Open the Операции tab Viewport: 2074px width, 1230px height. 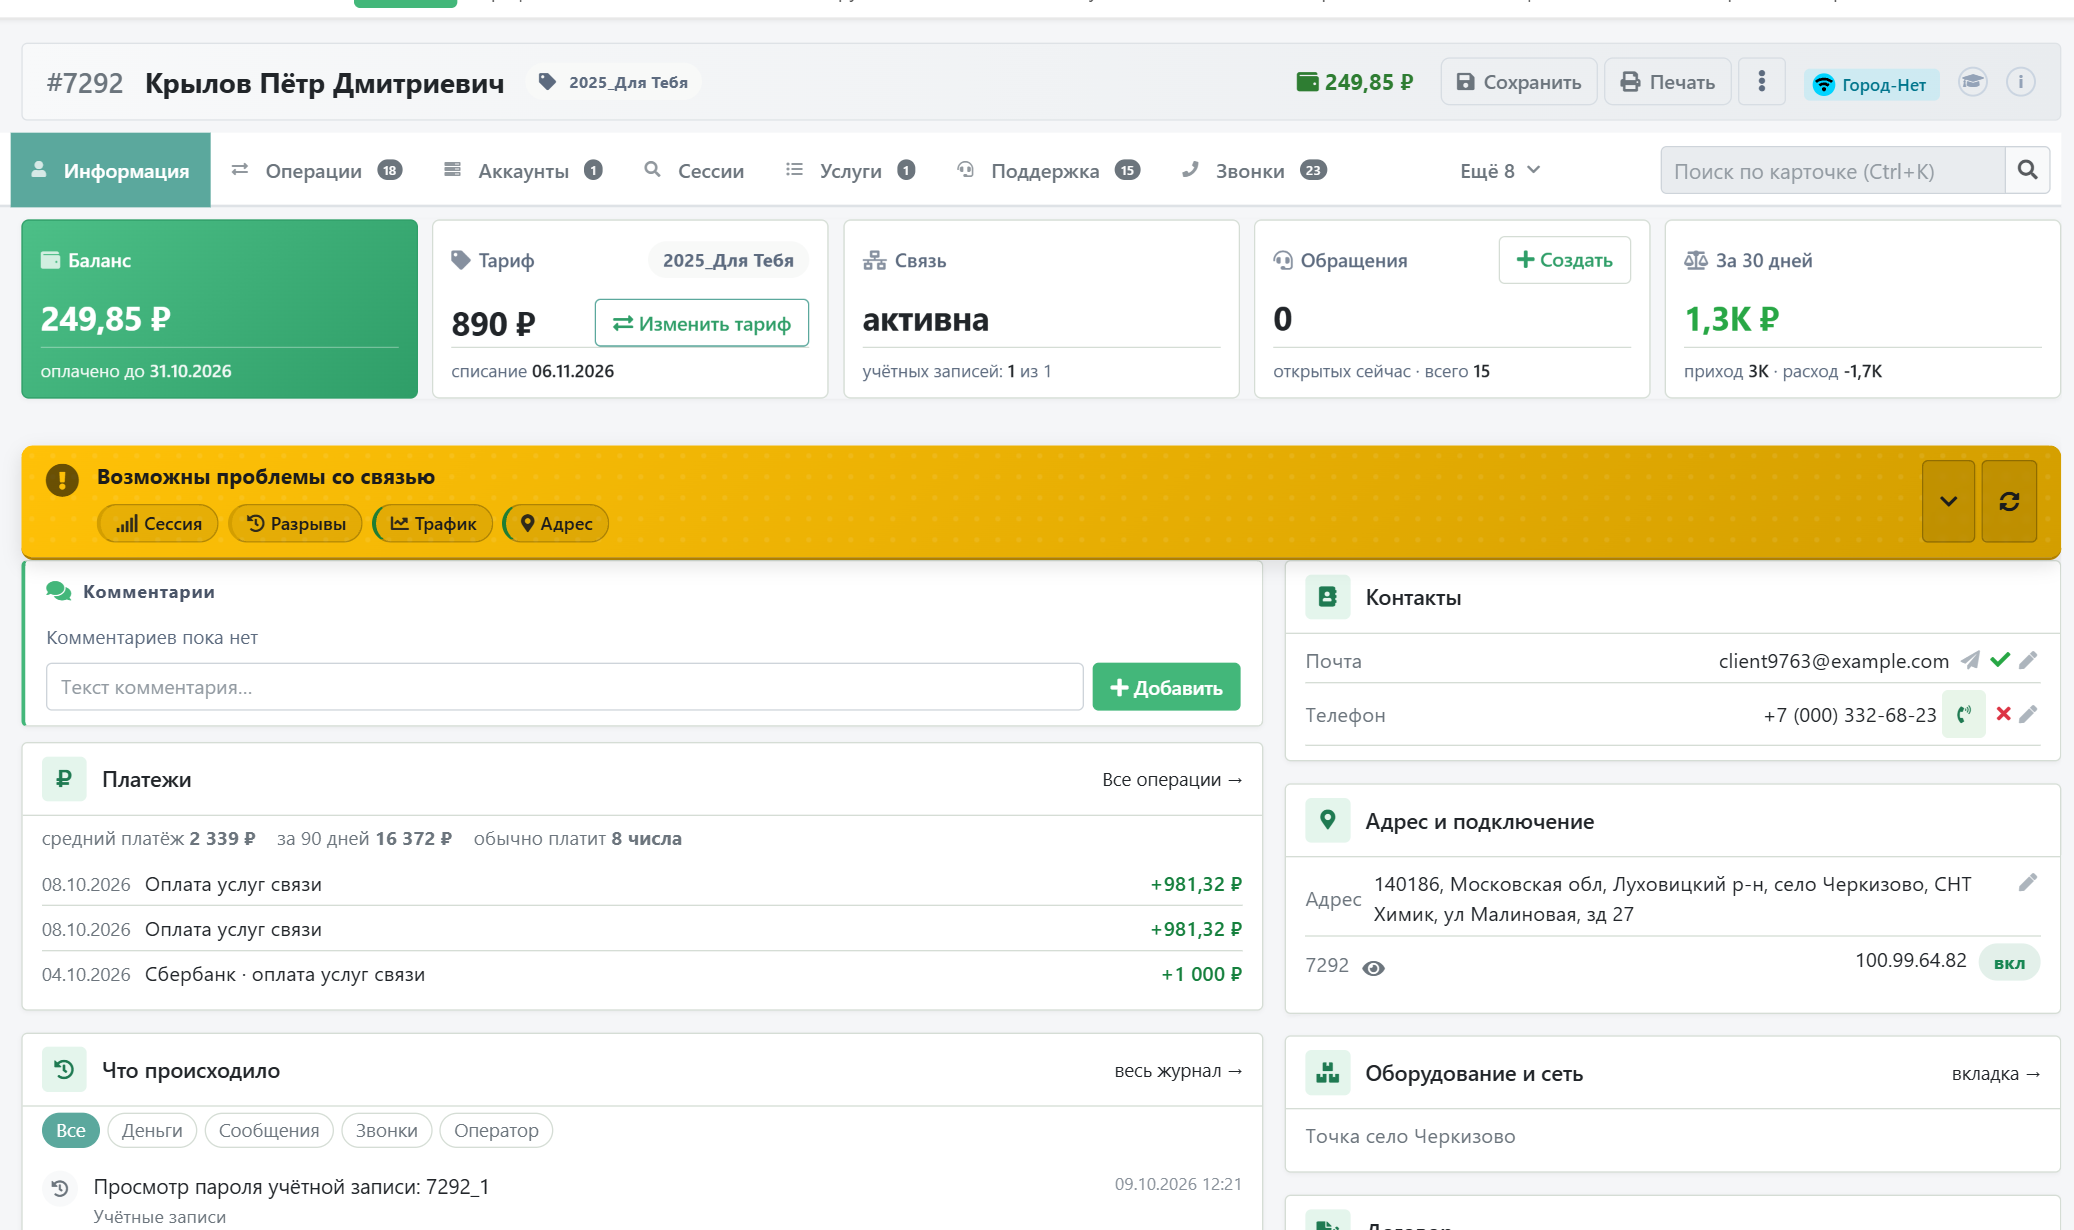point(316,170)
